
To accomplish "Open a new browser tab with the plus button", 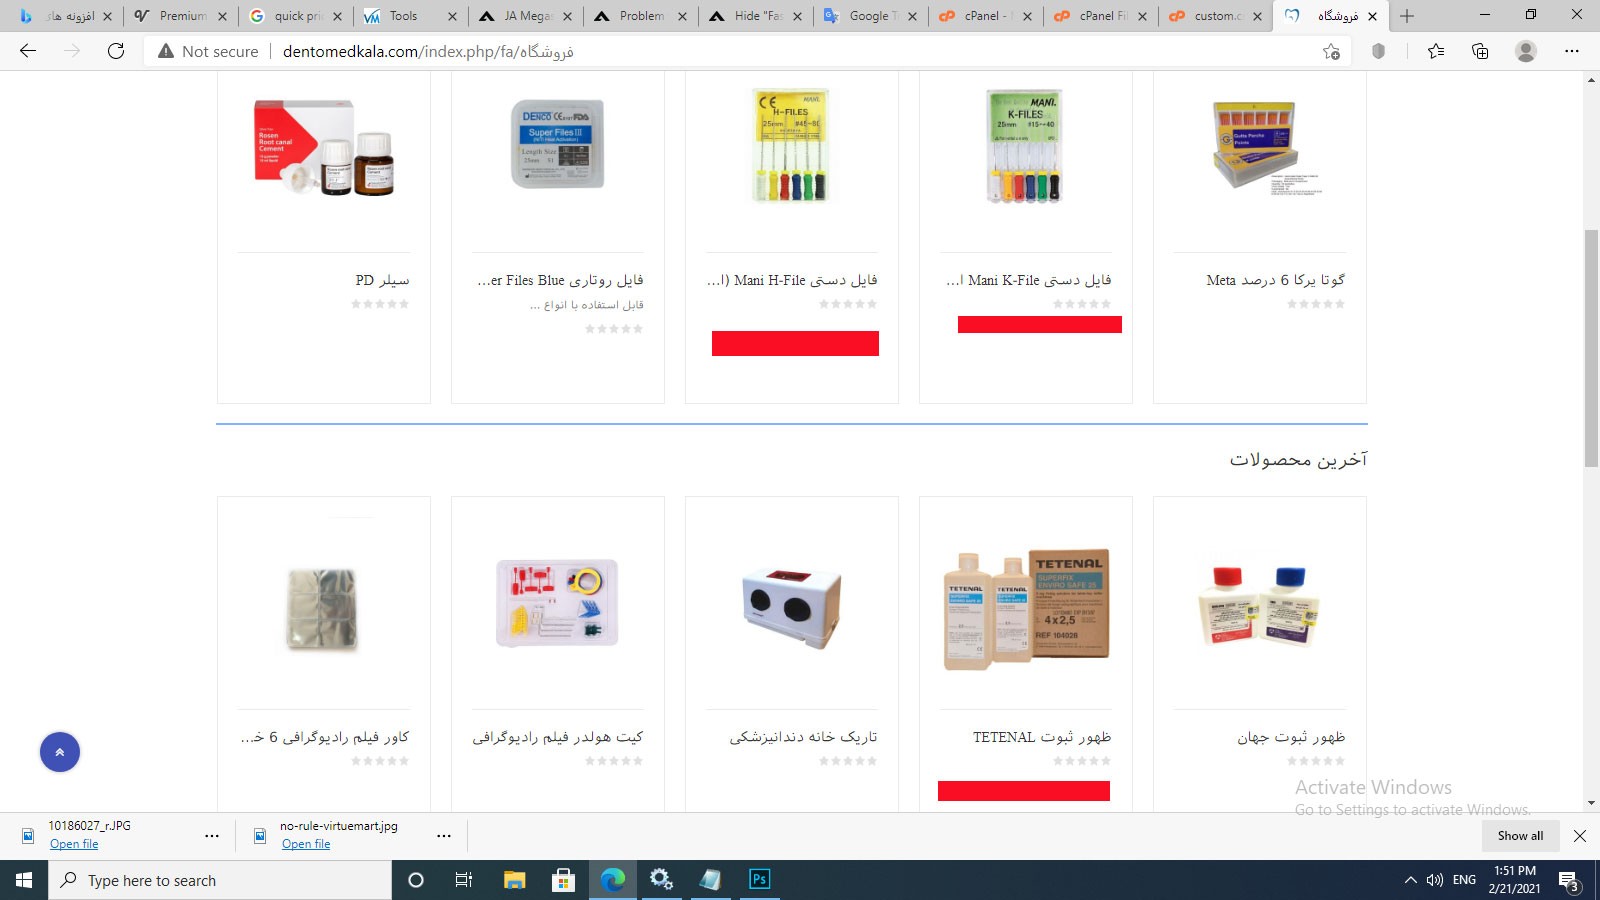I will [x=1407, y=16].
